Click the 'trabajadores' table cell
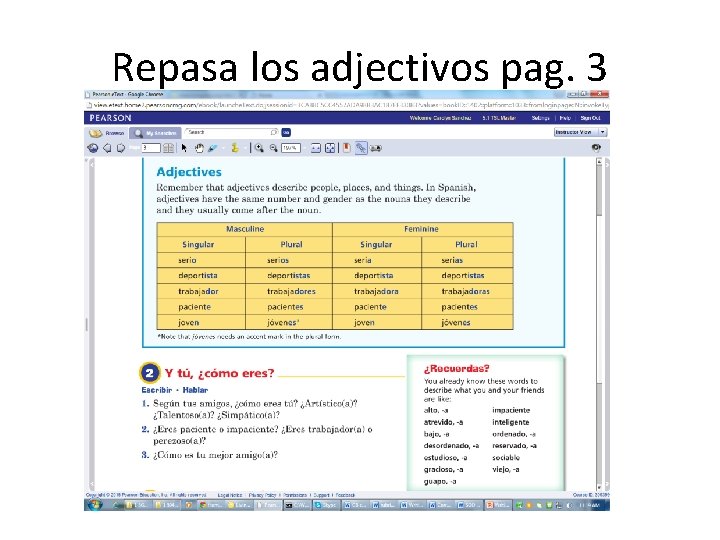The image size is (720, 540). (x=291, y=292)
